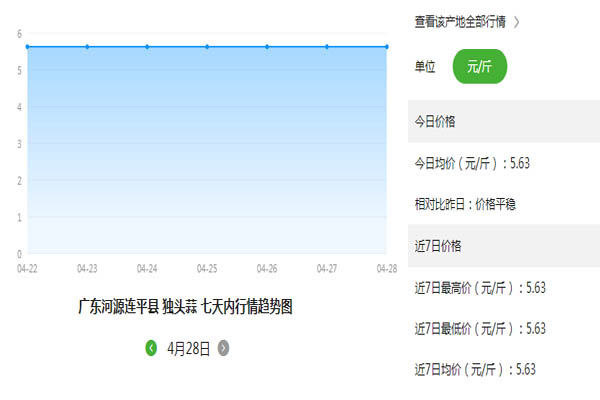Select the 04-24 data point on line
This screenshot has width=600, height=400.
(148, 46)
